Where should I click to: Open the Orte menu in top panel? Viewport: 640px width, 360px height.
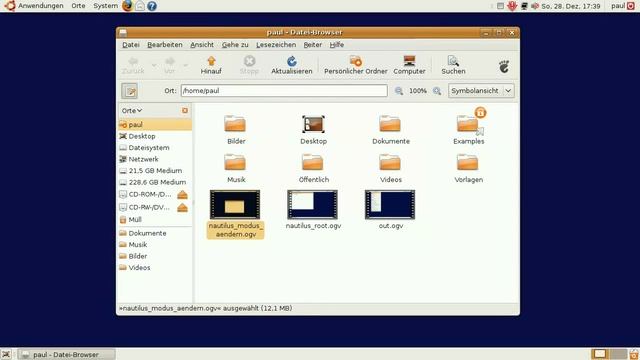tap(78, 6)
